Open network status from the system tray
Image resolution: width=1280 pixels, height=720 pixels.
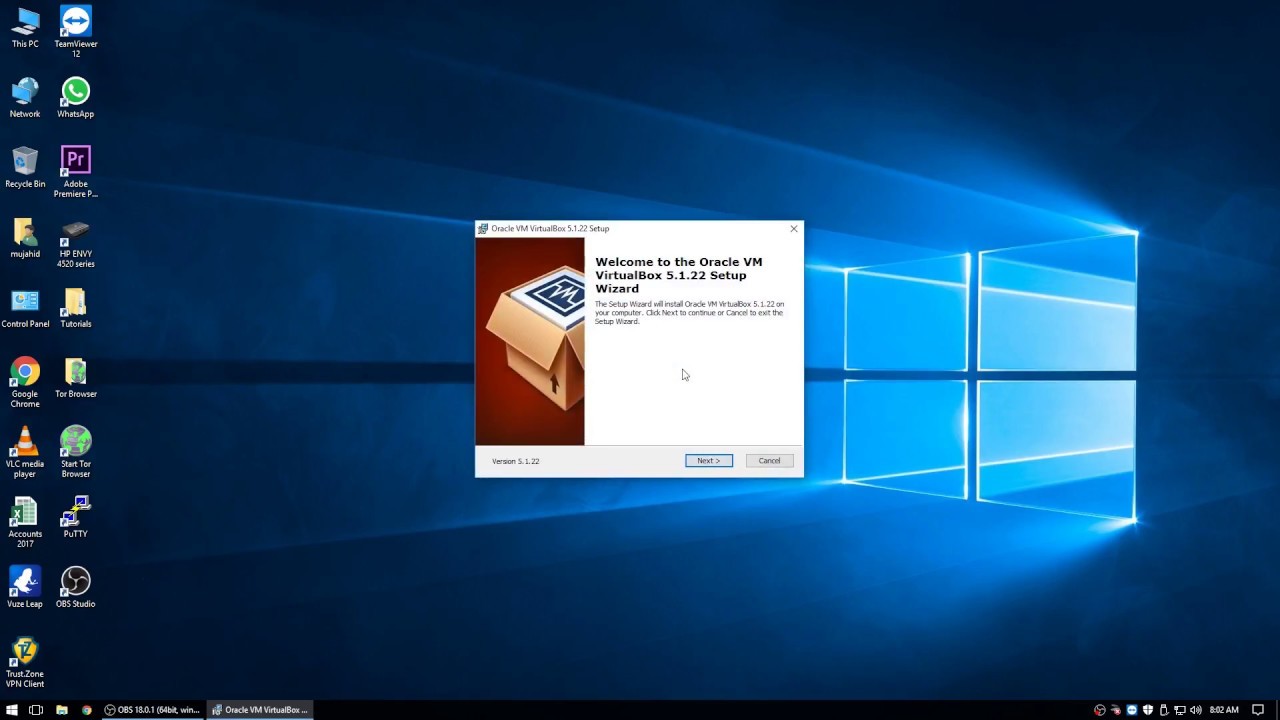click(1180, 710)
